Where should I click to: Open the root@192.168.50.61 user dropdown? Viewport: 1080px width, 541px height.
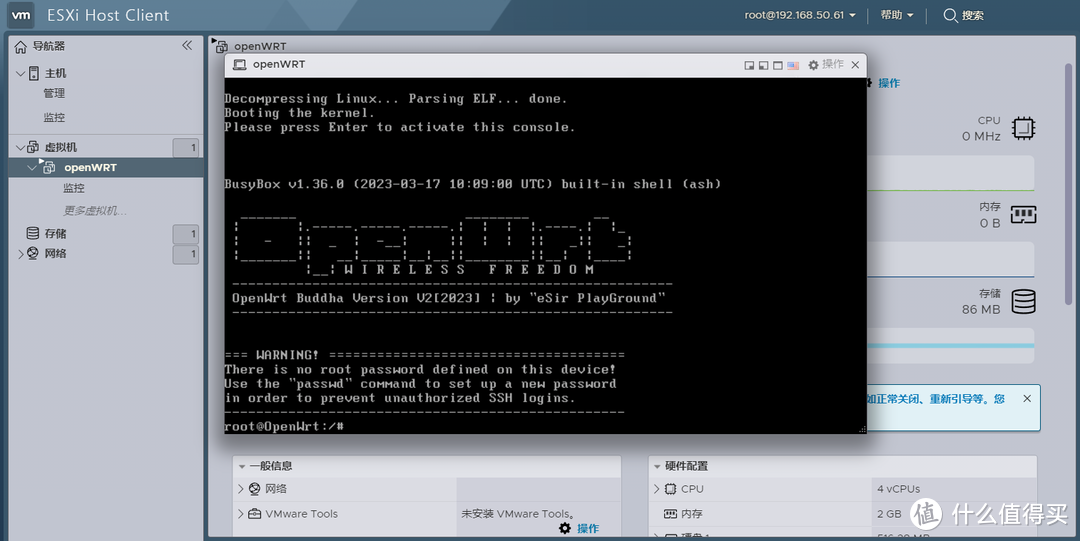[800, 15]
